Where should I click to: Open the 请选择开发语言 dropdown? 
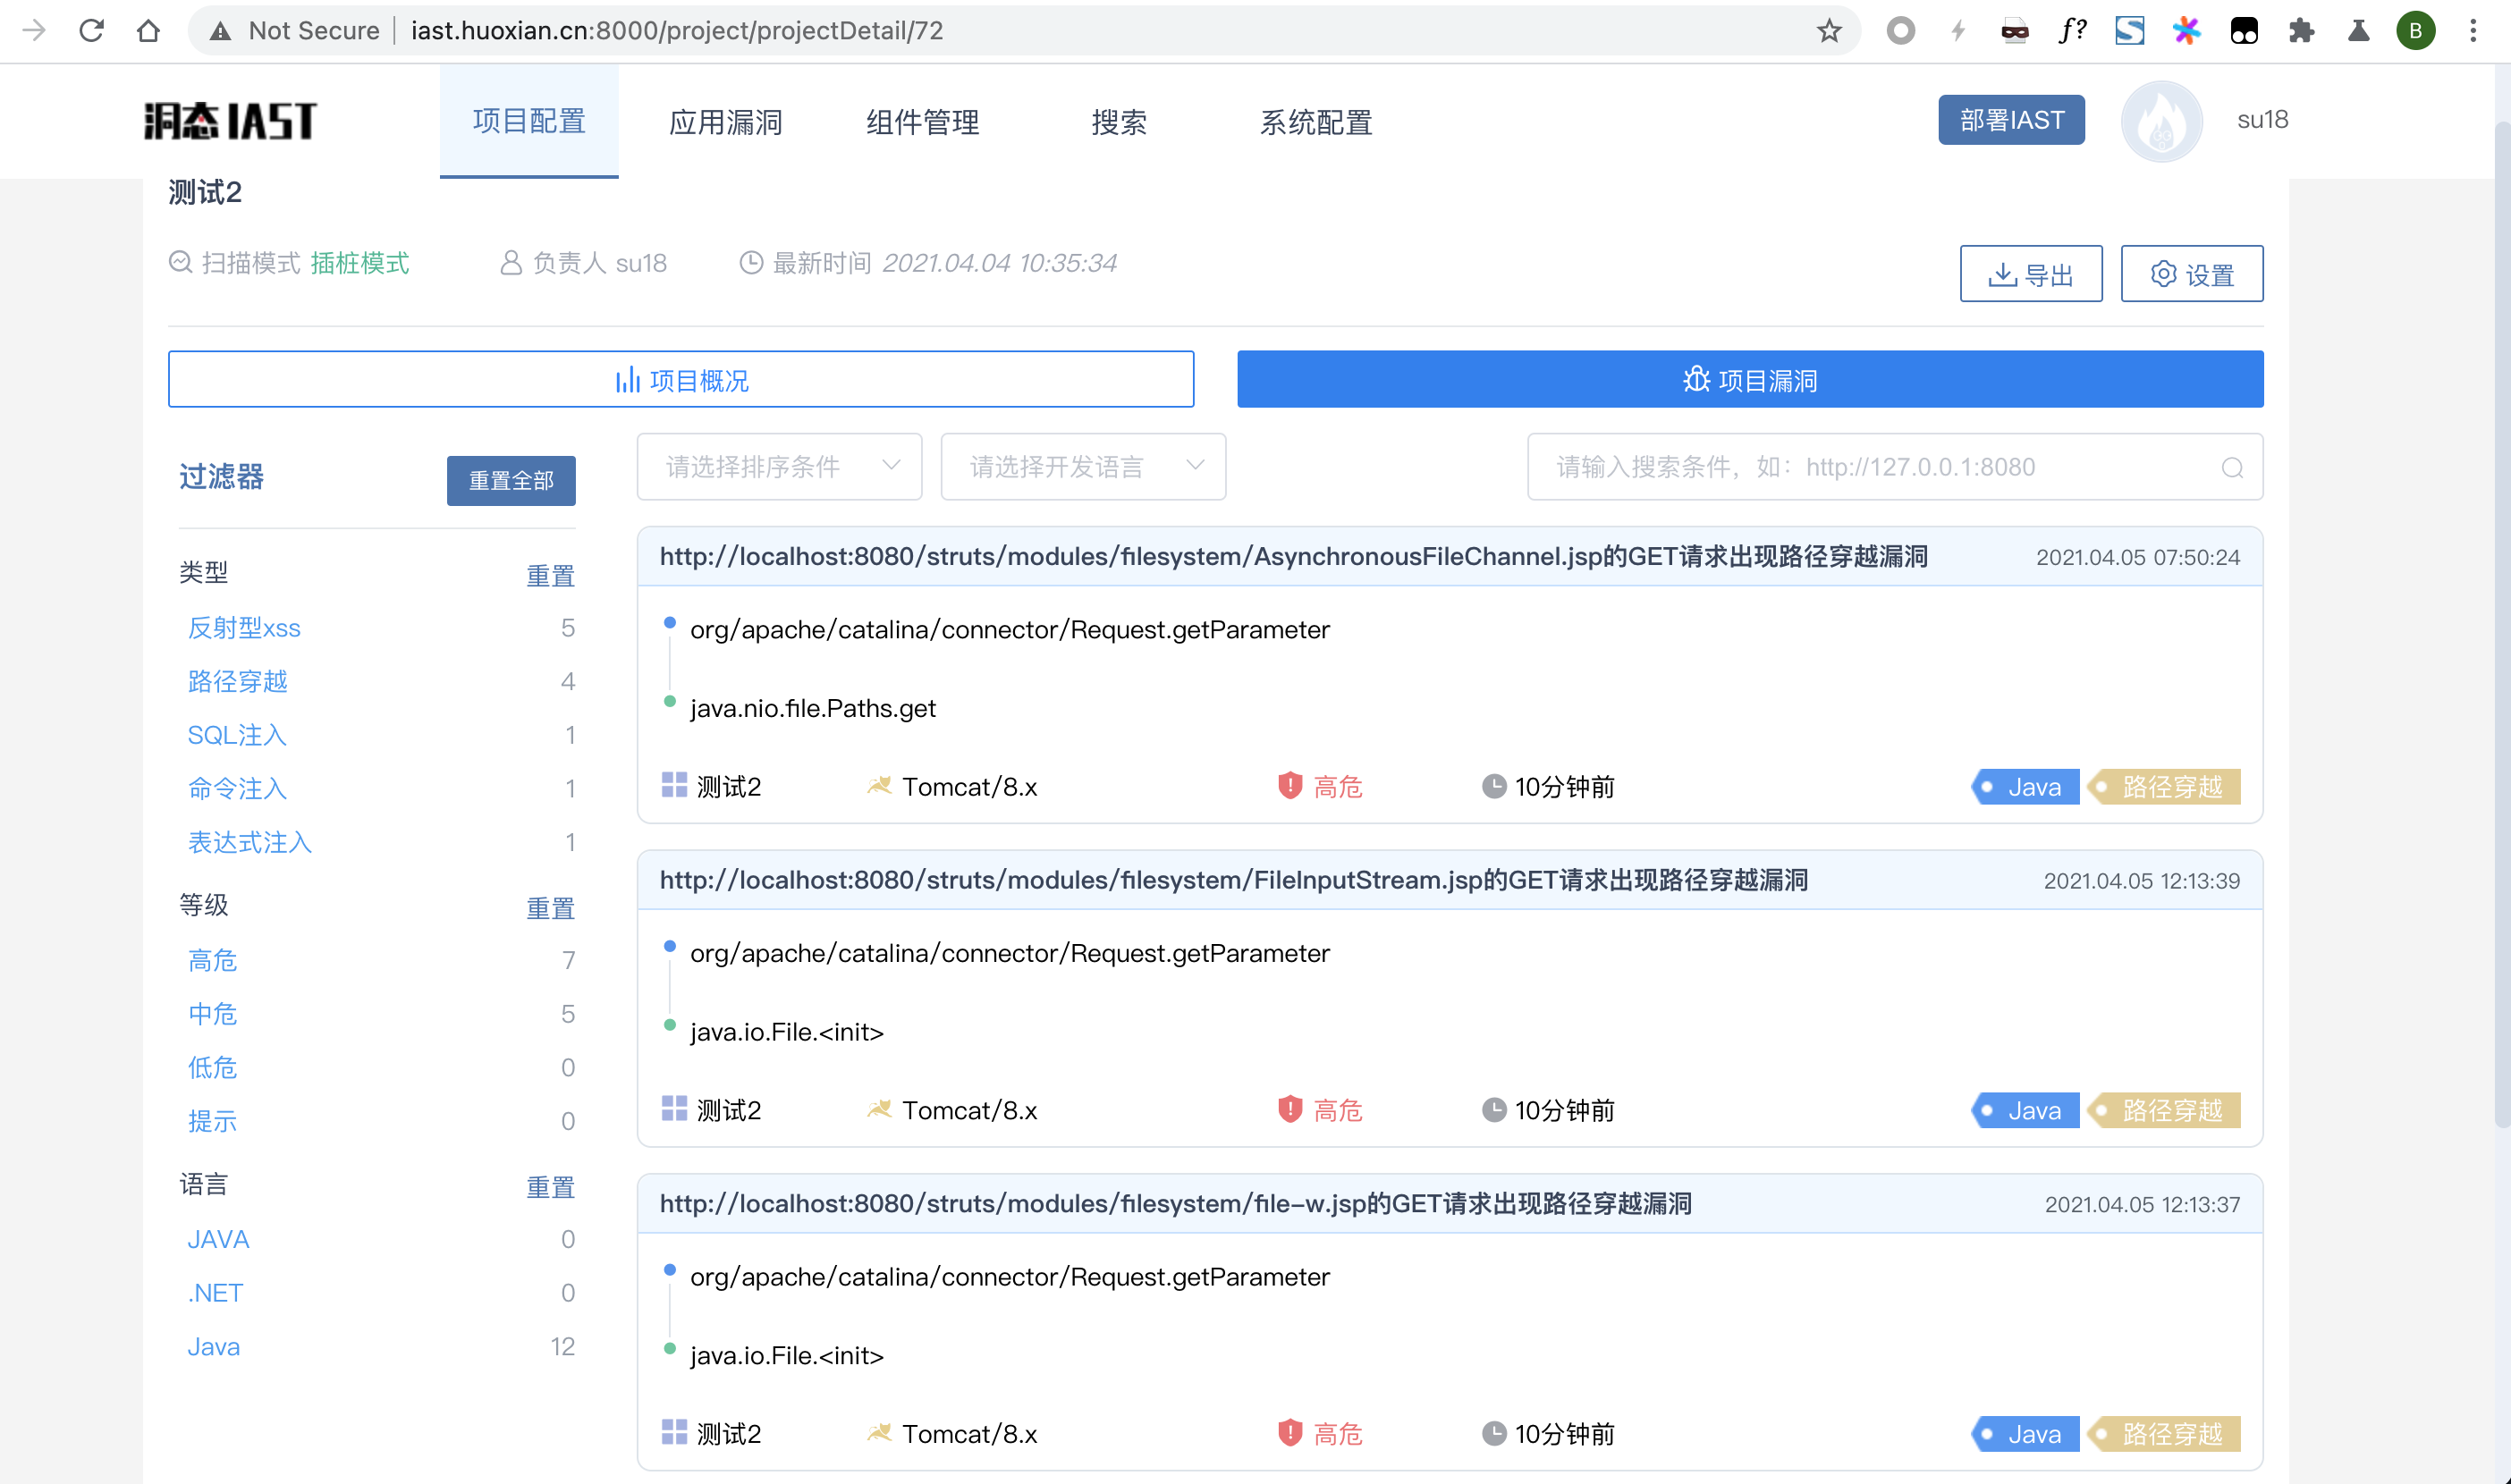click(1083, 467)
